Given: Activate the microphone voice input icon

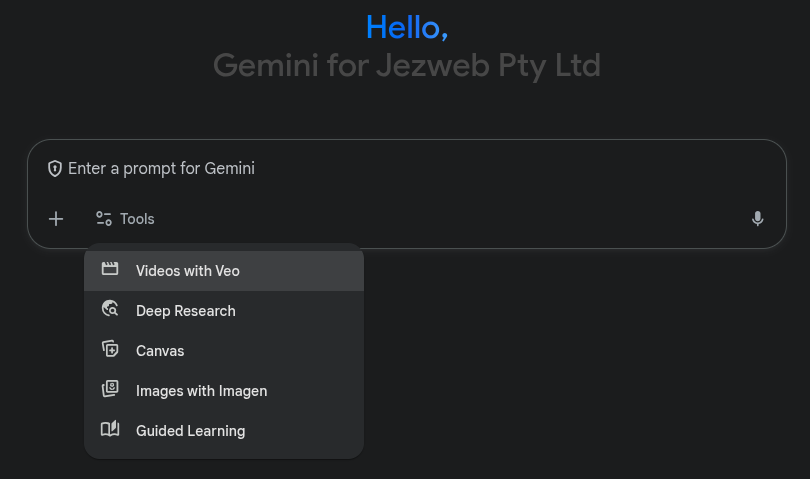Looking at the screenshot, I should click(757, 218).
